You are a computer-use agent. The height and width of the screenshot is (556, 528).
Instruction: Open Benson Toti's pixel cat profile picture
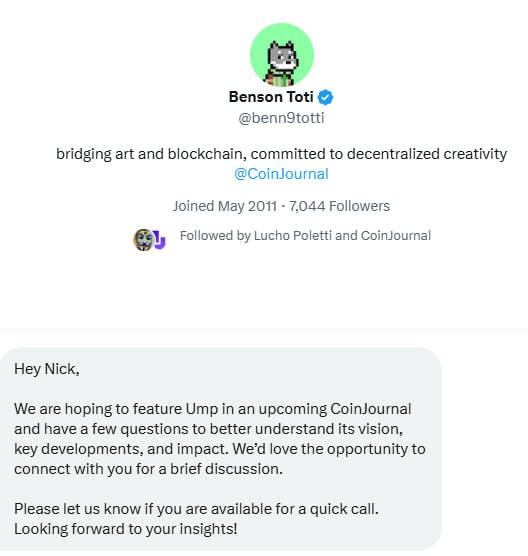[x=282, y=55]
